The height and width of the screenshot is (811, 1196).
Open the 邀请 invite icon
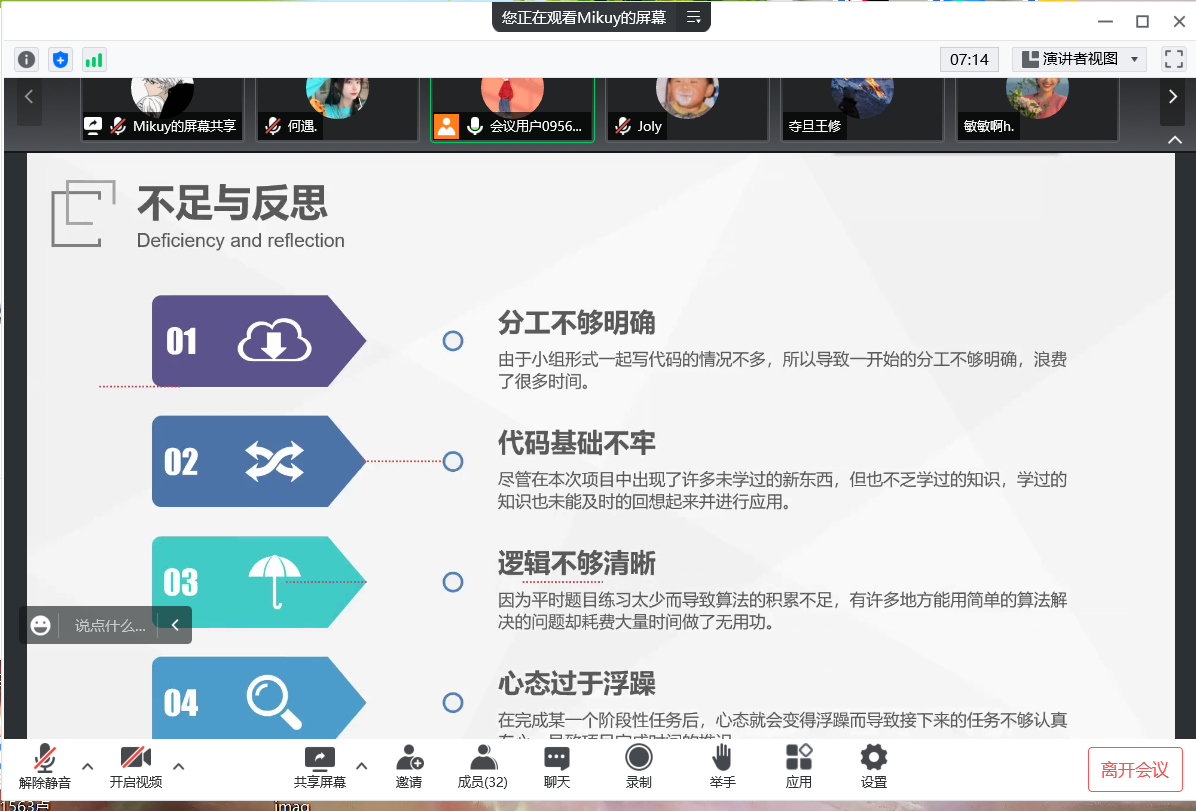coord(409,766)
